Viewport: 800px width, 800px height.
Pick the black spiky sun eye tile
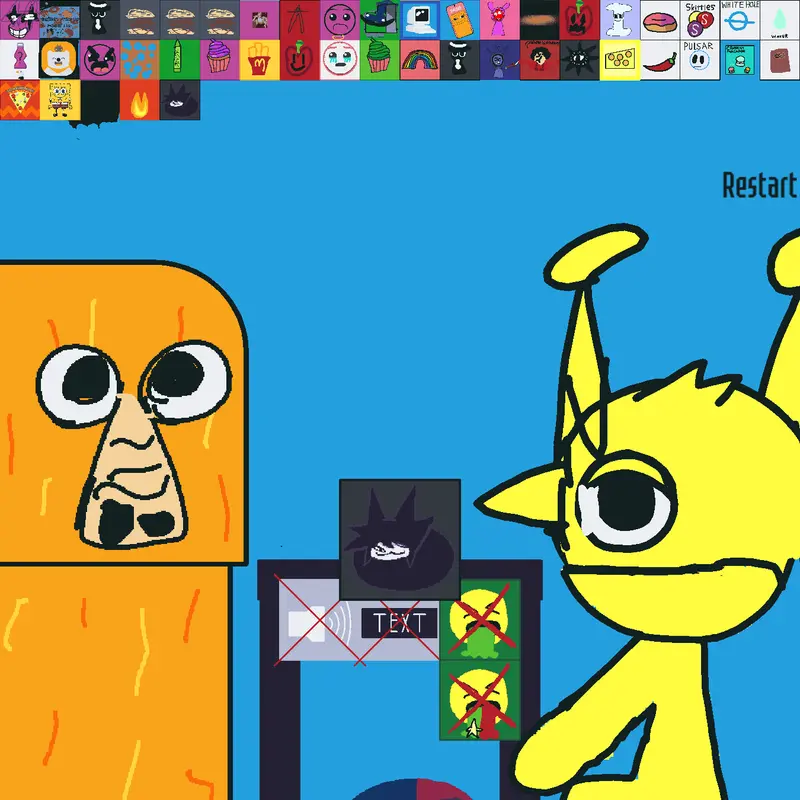click(580, 60)
